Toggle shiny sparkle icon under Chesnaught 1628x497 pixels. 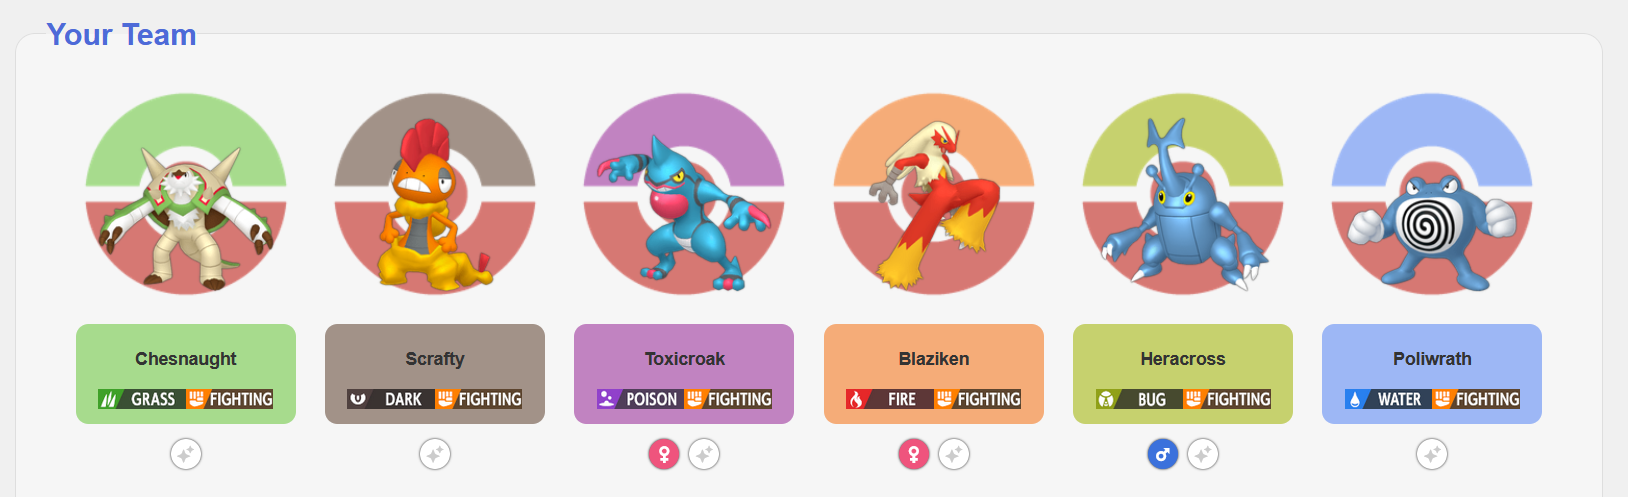point(186,454)
